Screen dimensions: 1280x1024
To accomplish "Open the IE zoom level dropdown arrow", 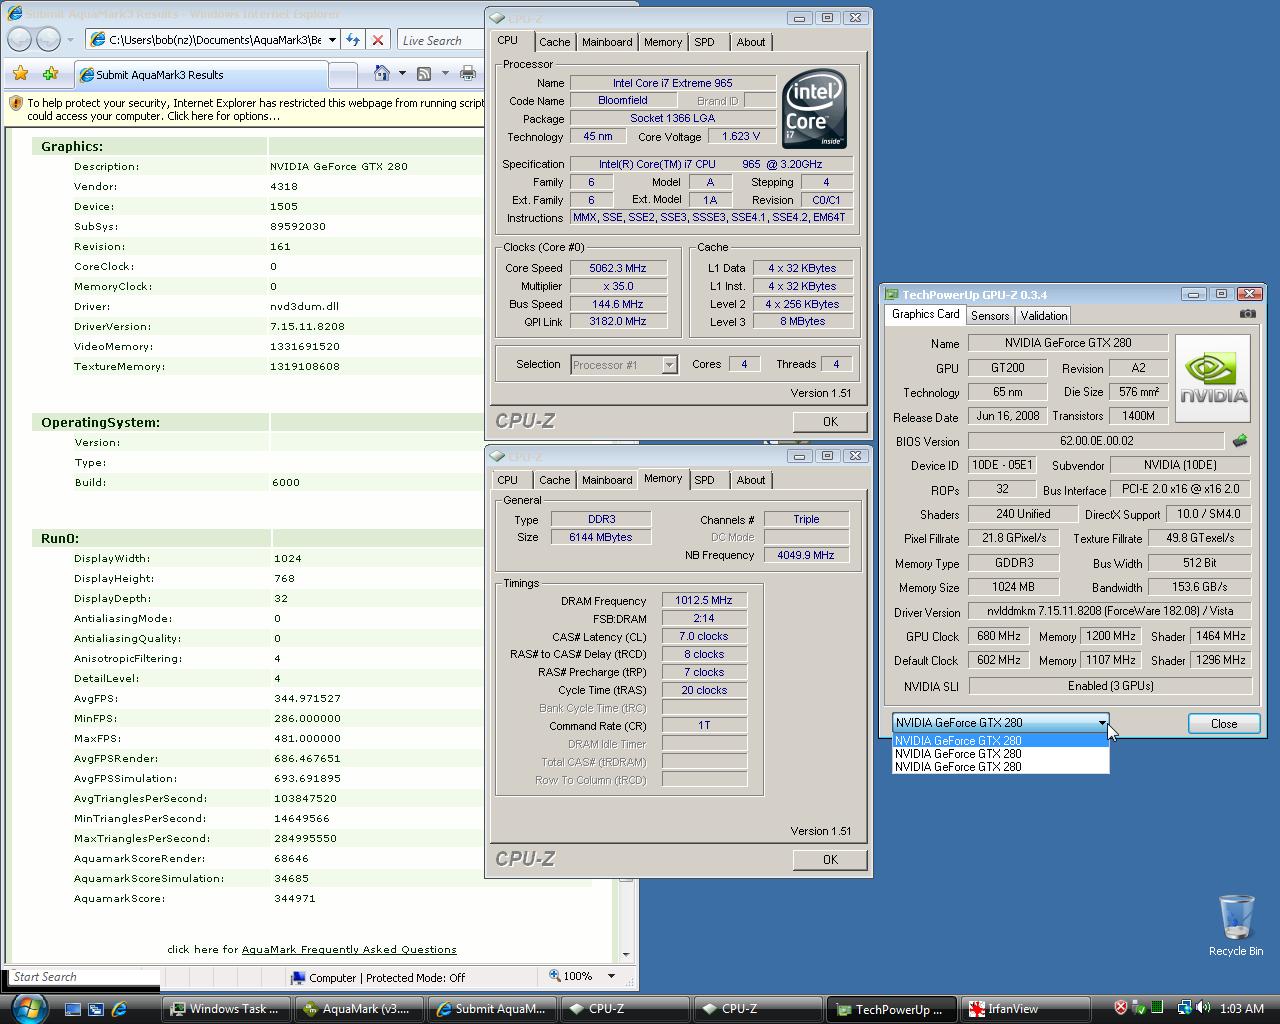I will [611, 976].
